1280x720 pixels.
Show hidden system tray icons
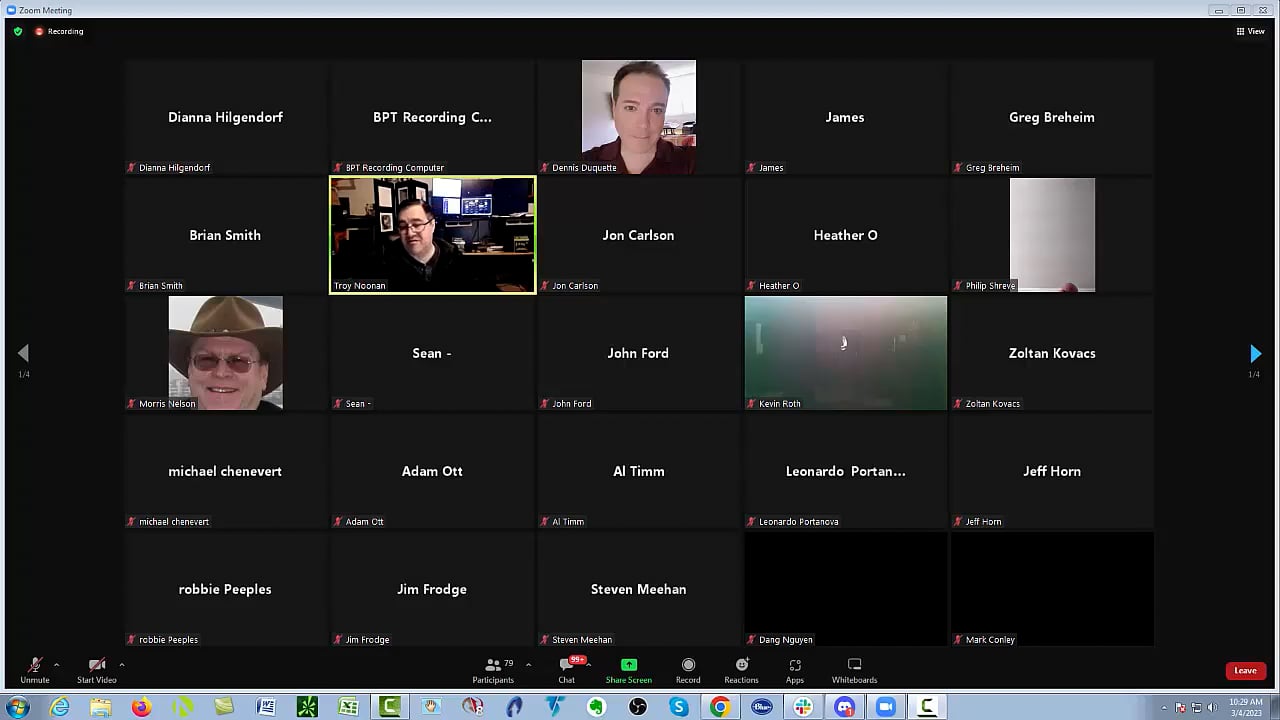point(1164,708)
